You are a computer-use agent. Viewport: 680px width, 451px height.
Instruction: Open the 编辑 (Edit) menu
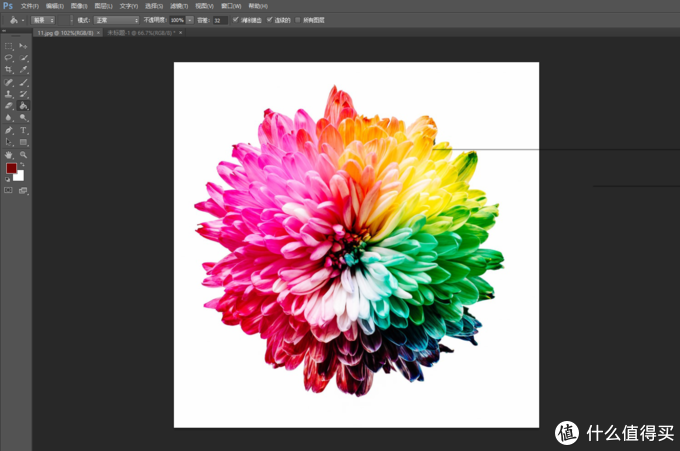coord(55,6)
